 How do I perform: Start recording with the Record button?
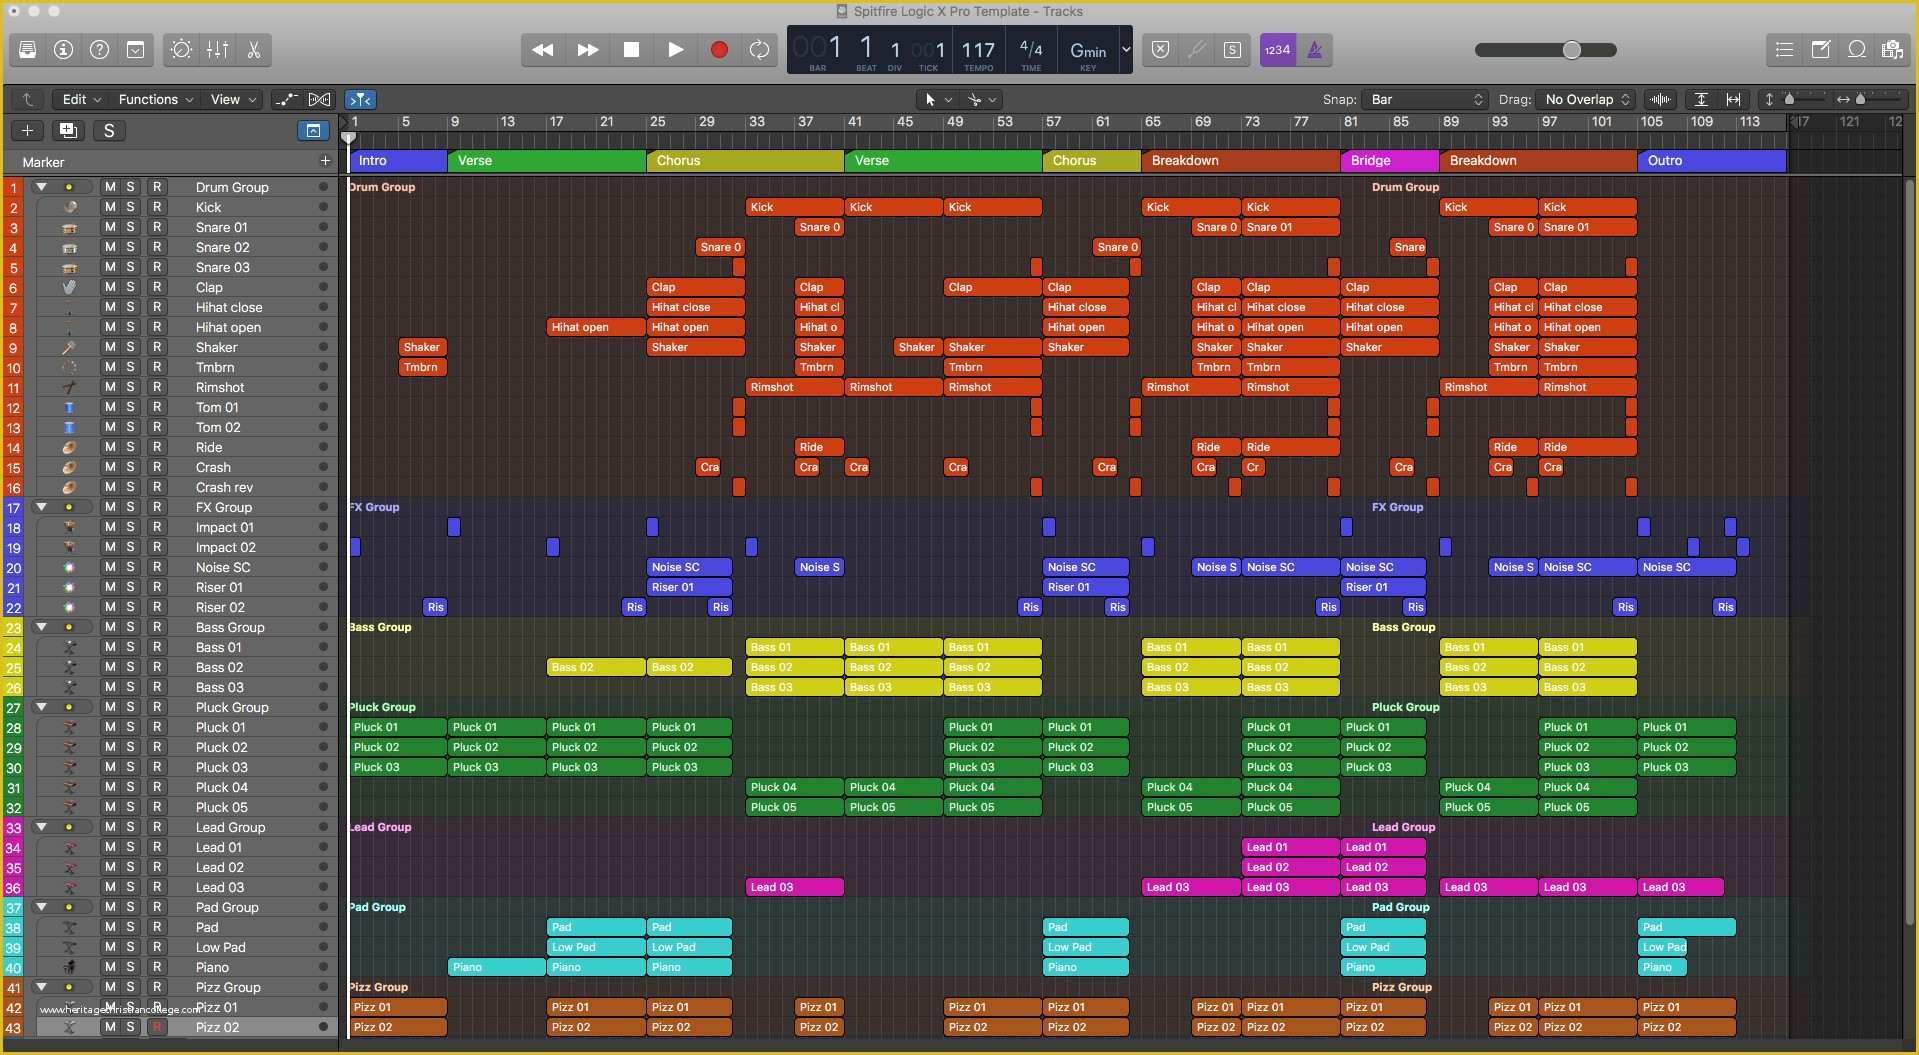point(719,50)
